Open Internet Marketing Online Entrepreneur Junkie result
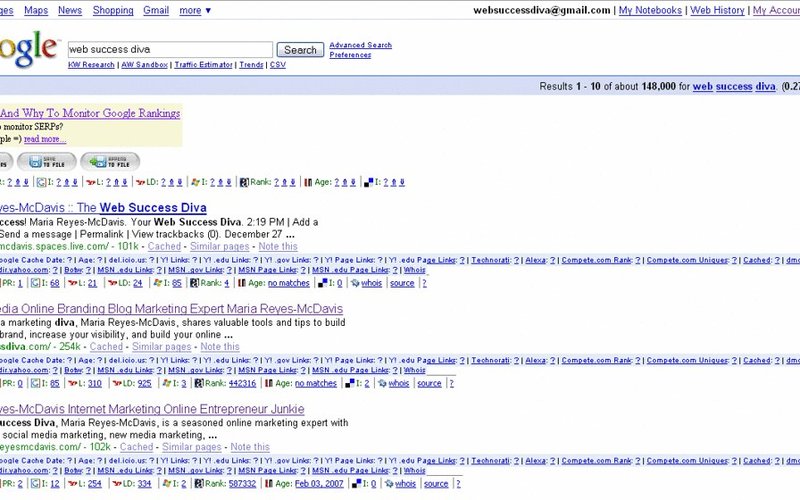 point(152,409)
